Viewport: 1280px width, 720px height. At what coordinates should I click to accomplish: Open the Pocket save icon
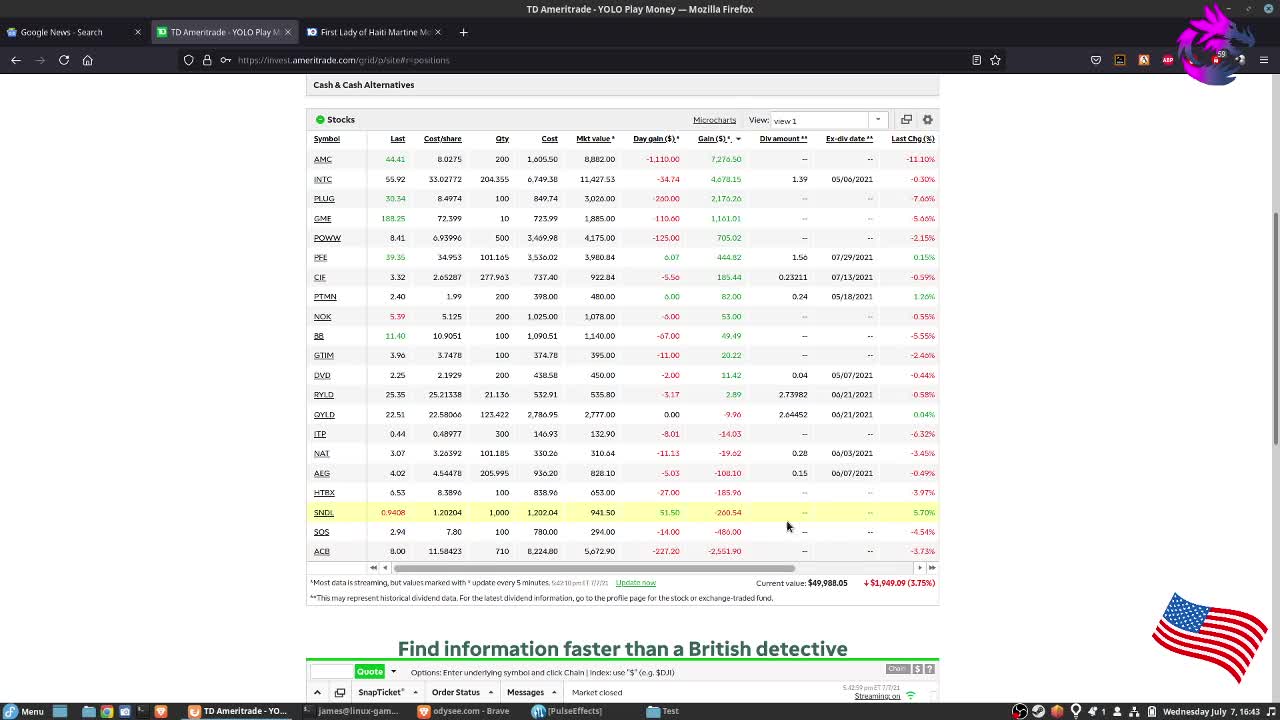click(x=1096, y=60)
